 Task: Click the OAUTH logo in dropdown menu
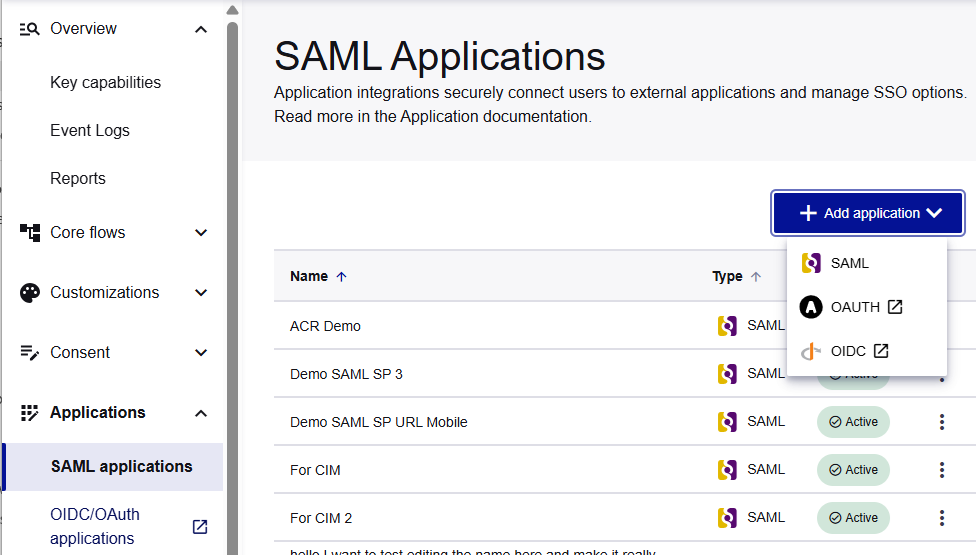click(x=811, y=307)
